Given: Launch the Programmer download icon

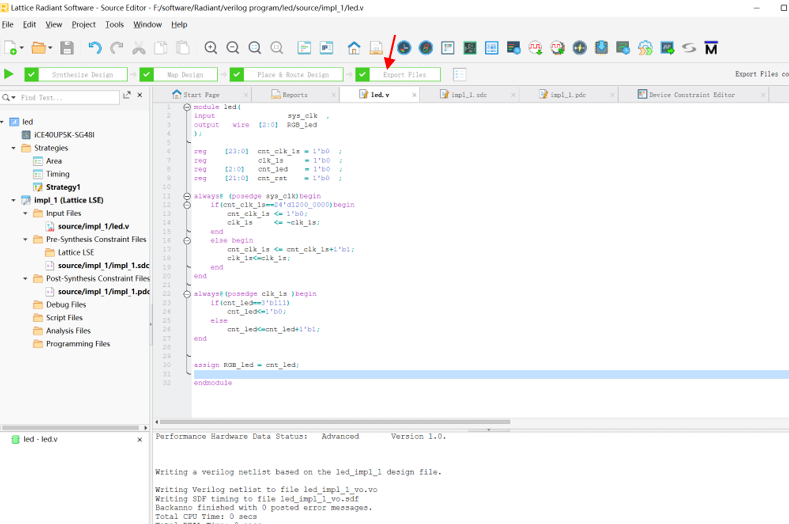Looking at the screenshot, I should [601, 48].
